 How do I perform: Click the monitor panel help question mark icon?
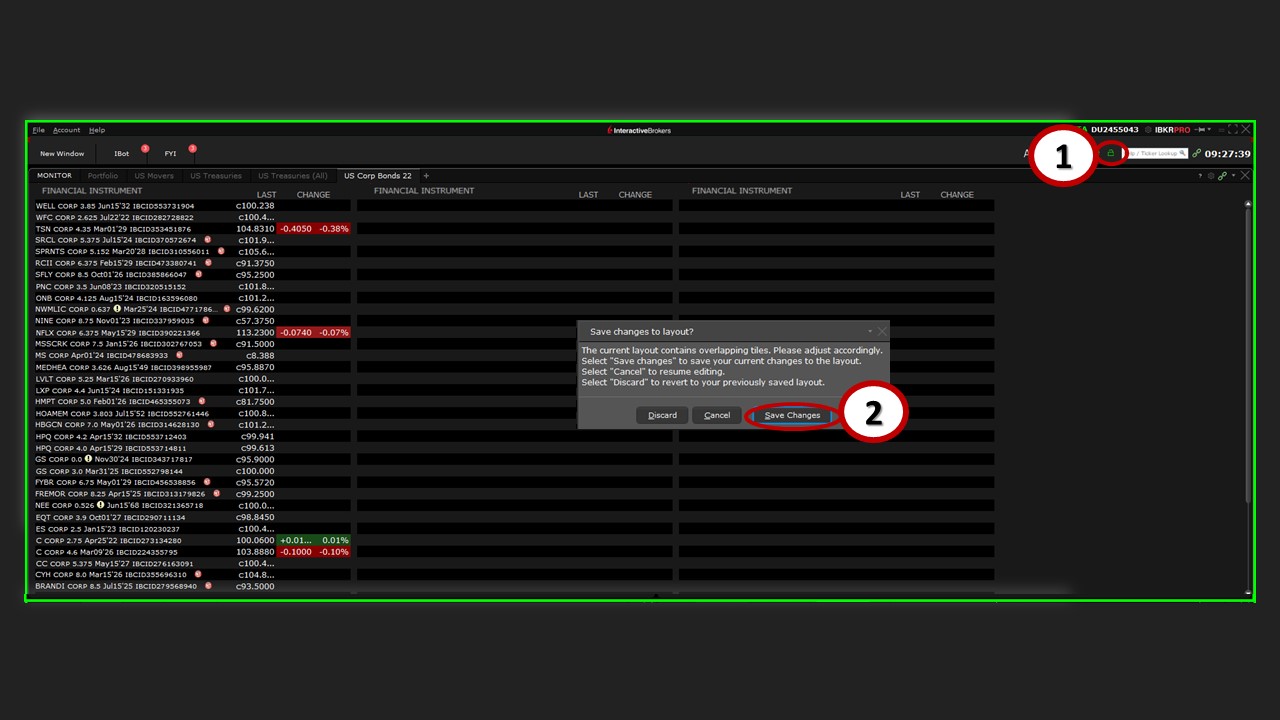pos(1199,176)
